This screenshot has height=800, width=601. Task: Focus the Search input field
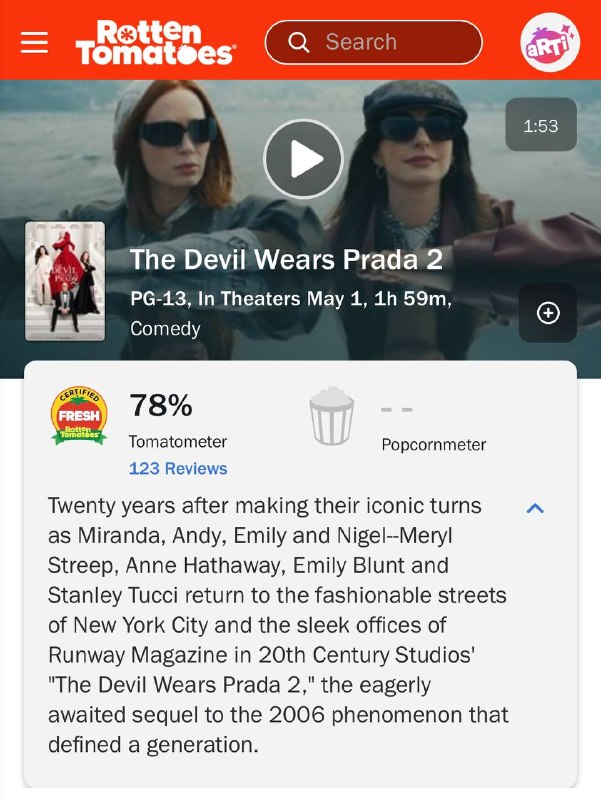pos(373,42)
